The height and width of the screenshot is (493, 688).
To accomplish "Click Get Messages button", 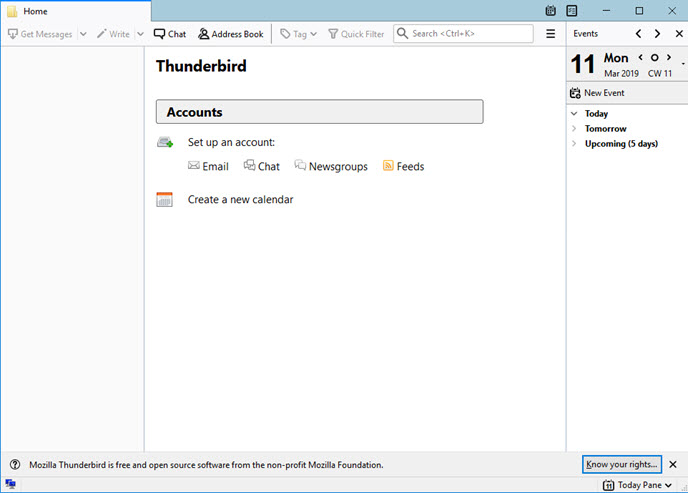I will point(40,34).
